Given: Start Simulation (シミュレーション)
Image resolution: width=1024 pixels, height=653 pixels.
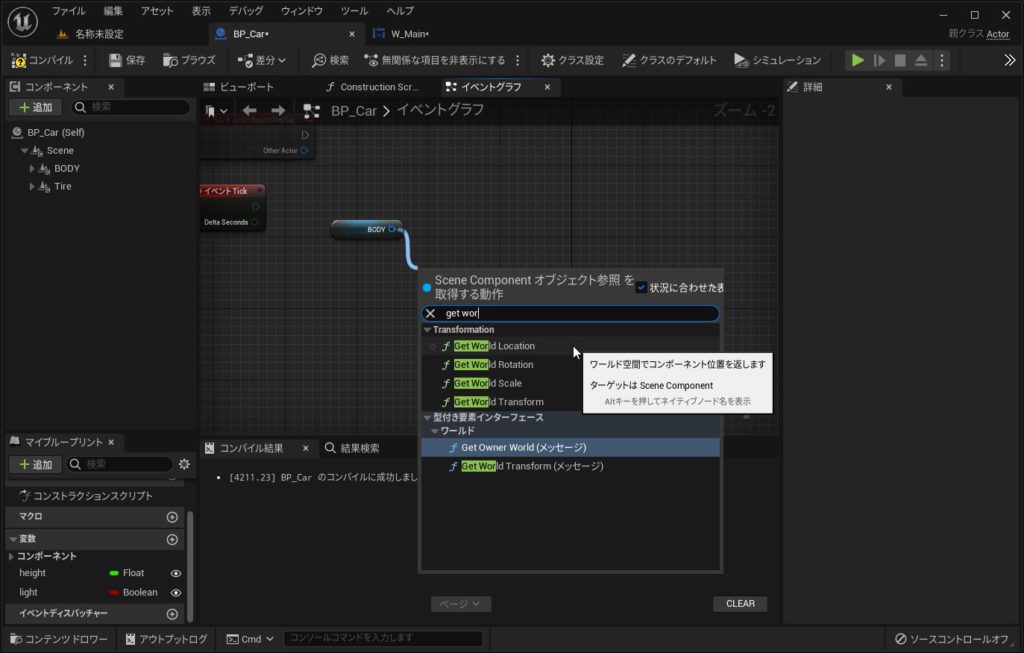Looking at the screenshot, I should pyautogui.click(x=777, y=60).
